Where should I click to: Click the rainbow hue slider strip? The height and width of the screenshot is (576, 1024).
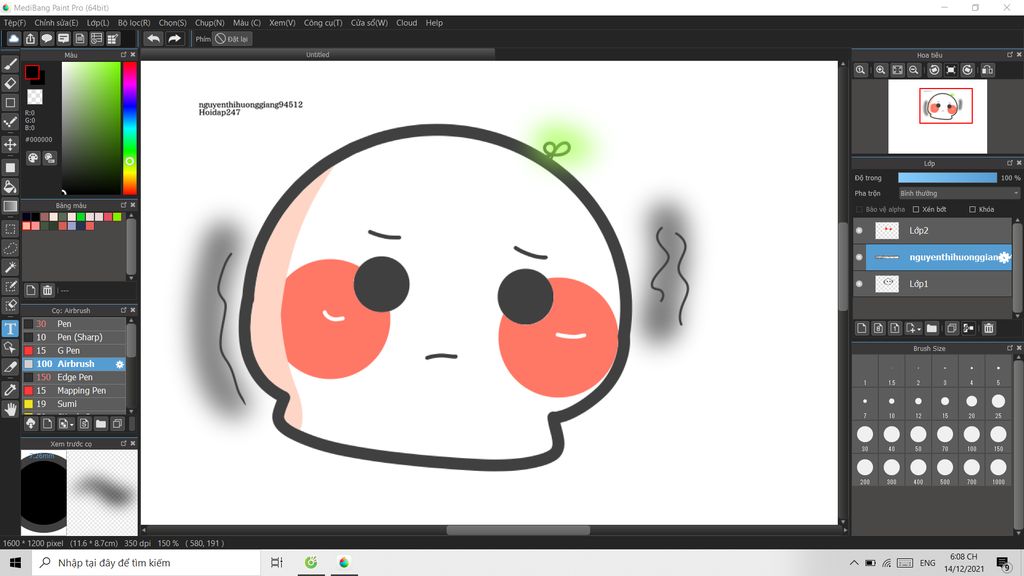click(129, 128)
